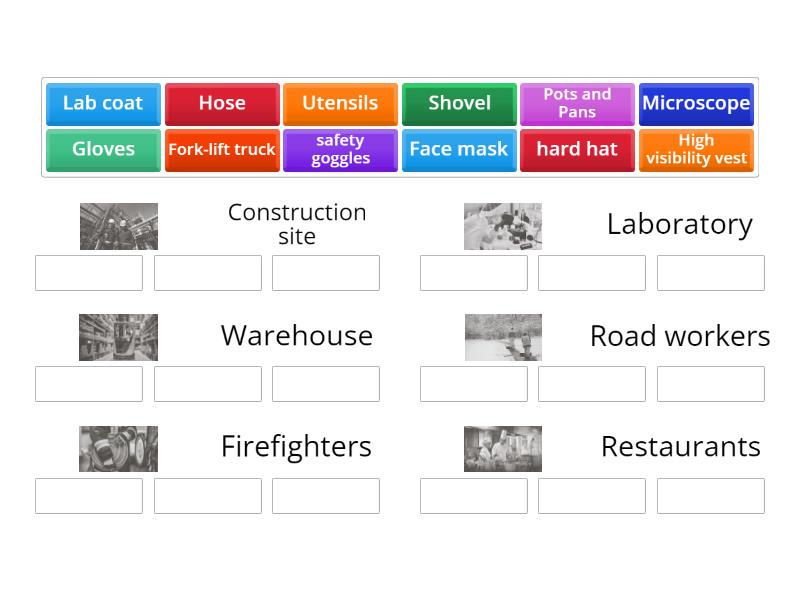Image resolution: width=800 pixels, height=600 pixels.
Task: Pick the Face mask tile
Action: (459, 149)
